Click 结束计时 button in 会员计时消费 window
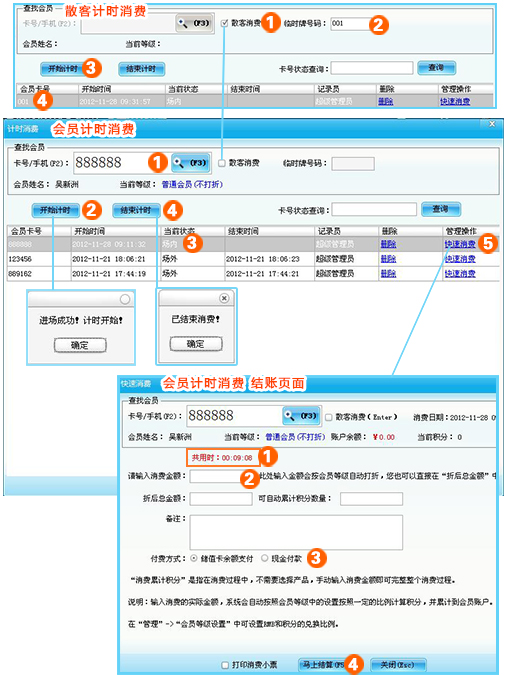 coord(136,210)
